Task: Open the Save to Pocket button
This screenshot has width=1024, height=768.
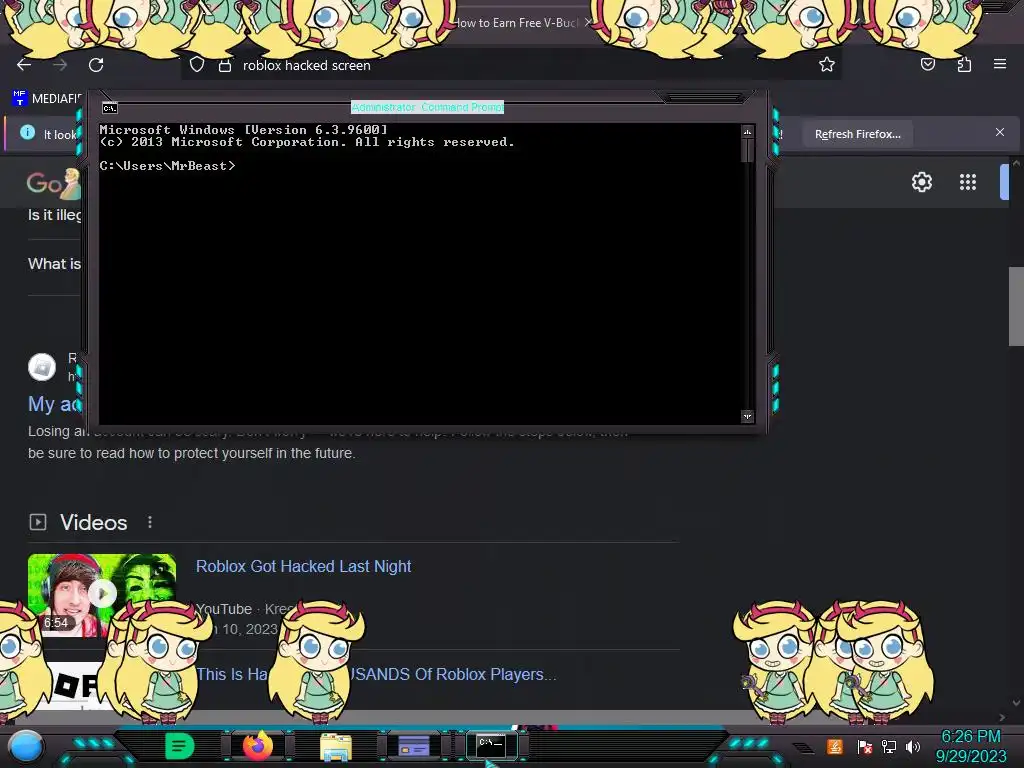Action: [928, 64]
